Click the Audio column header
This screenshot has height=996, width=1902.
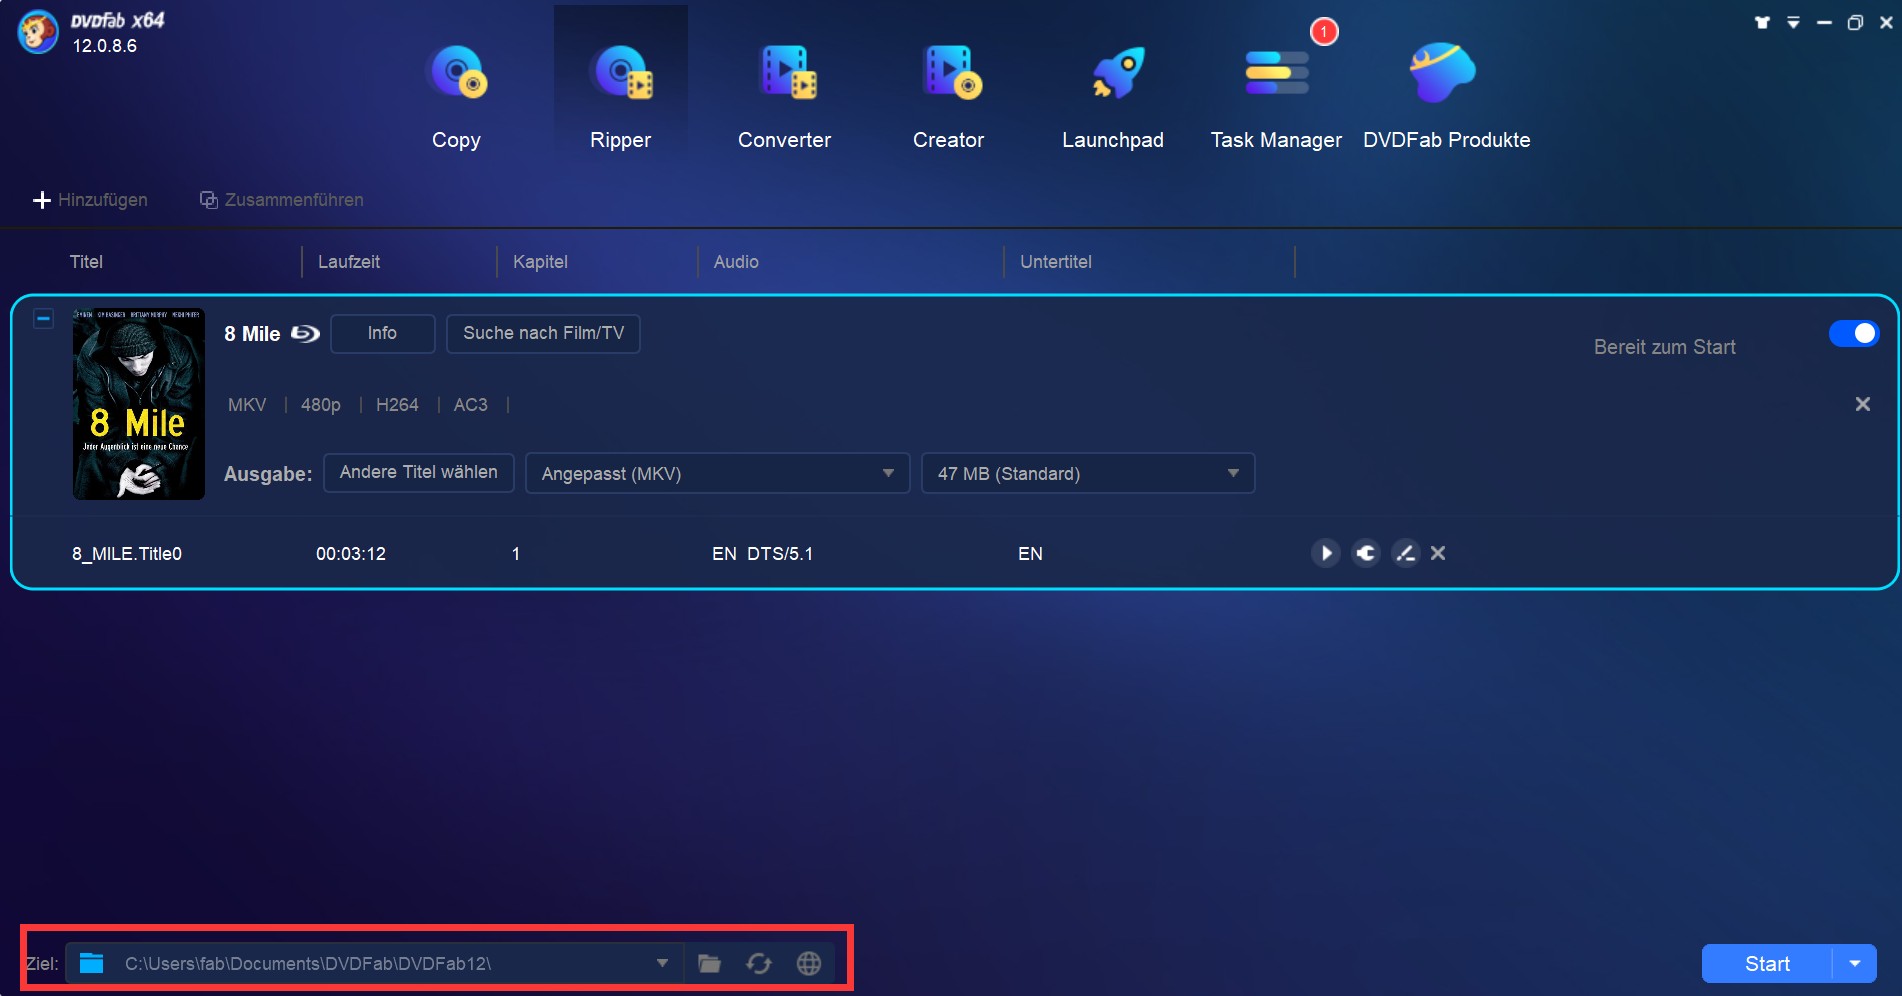point(736,262)
